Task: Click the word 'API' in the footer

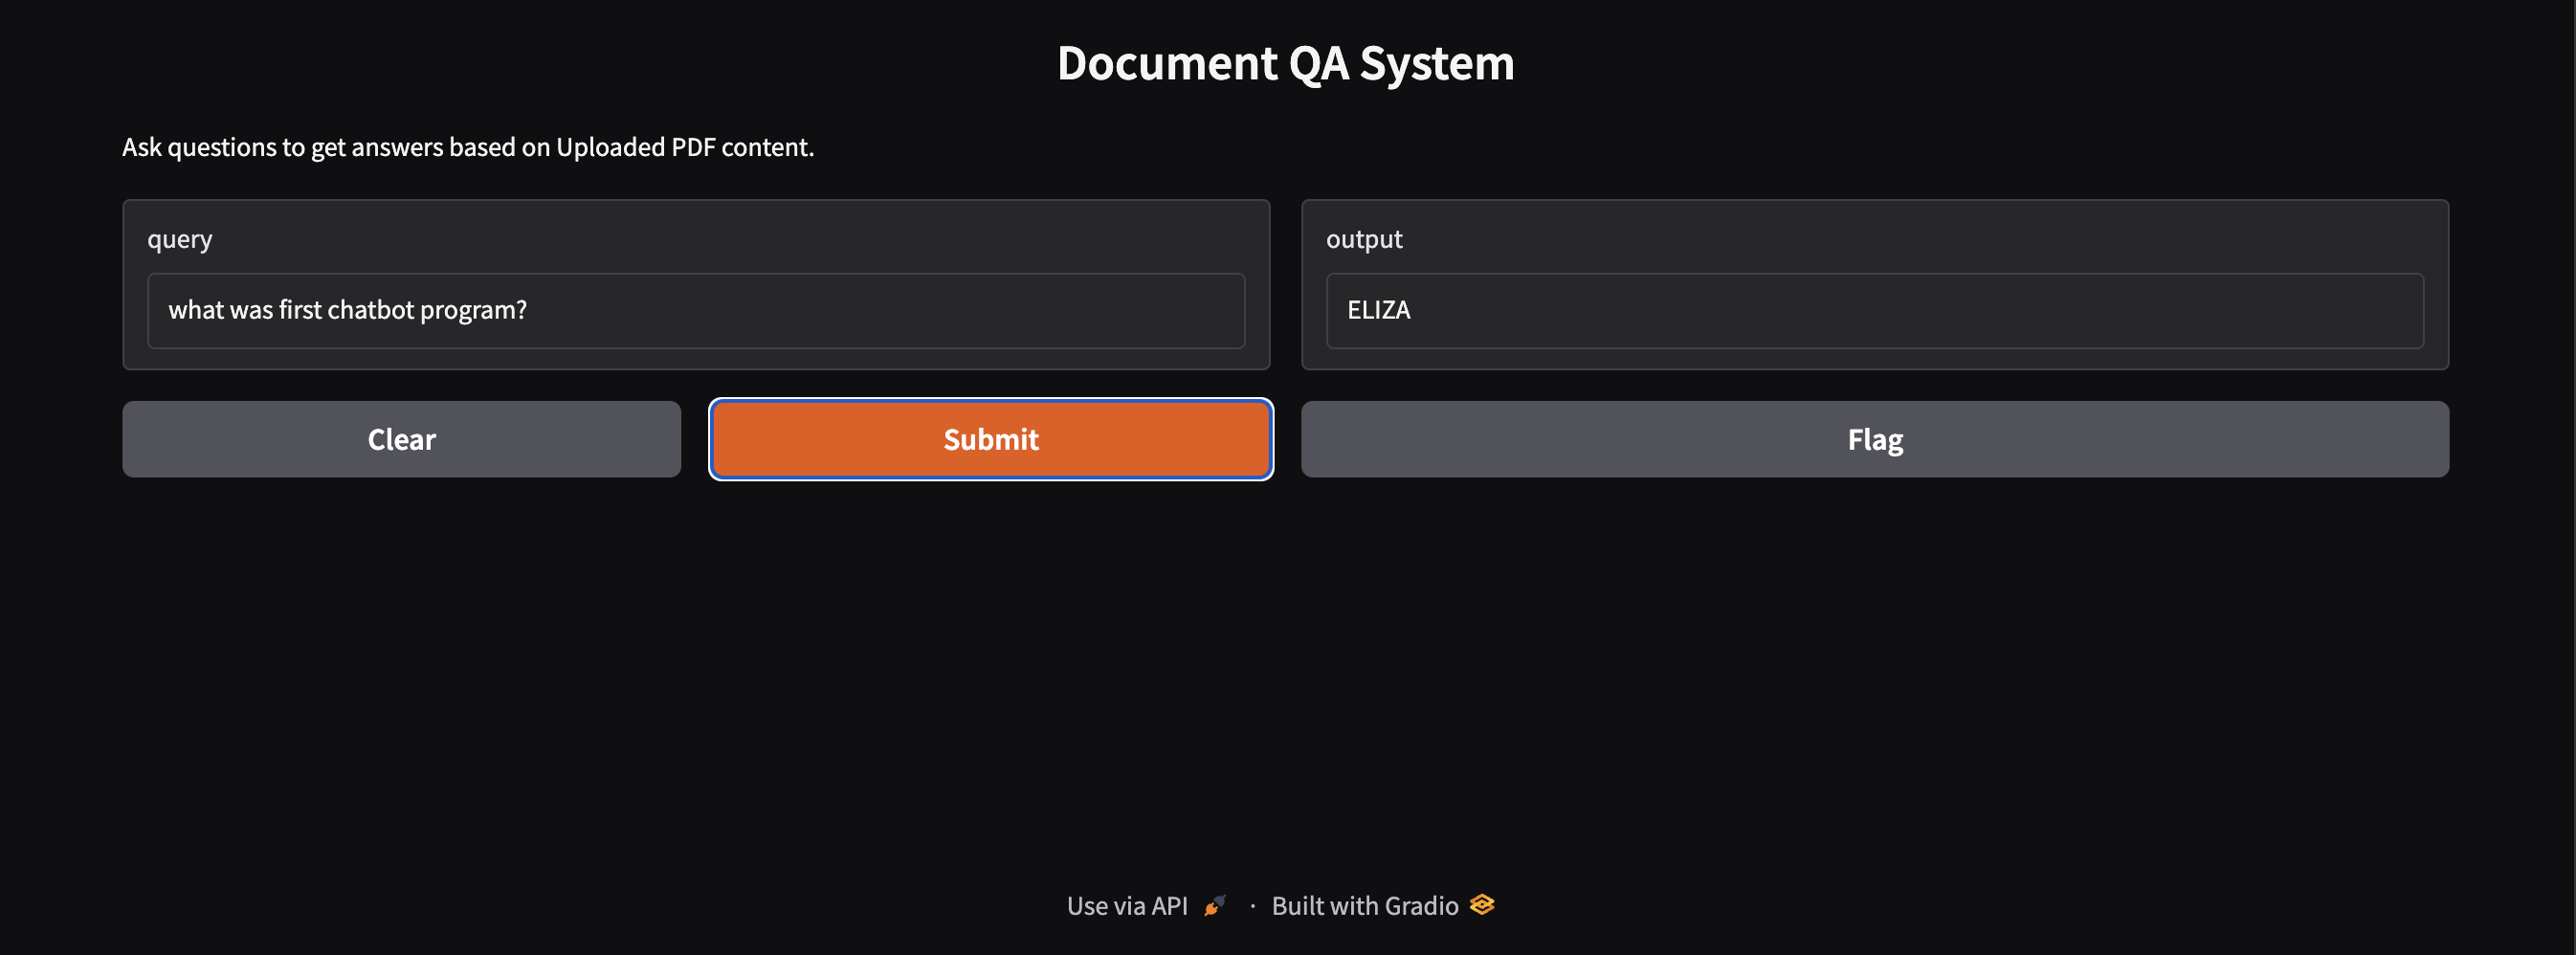Action: coord(1169,906)
